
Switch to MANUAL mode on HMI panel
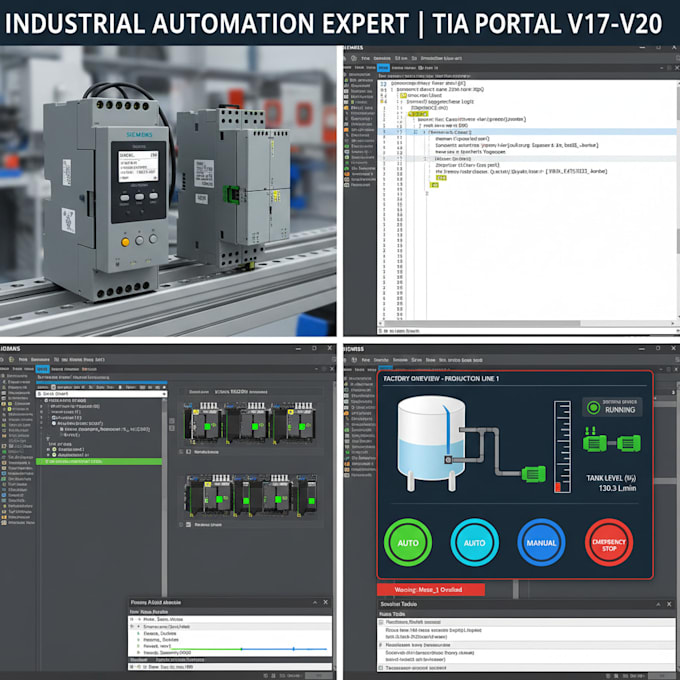tap(541, 542)
